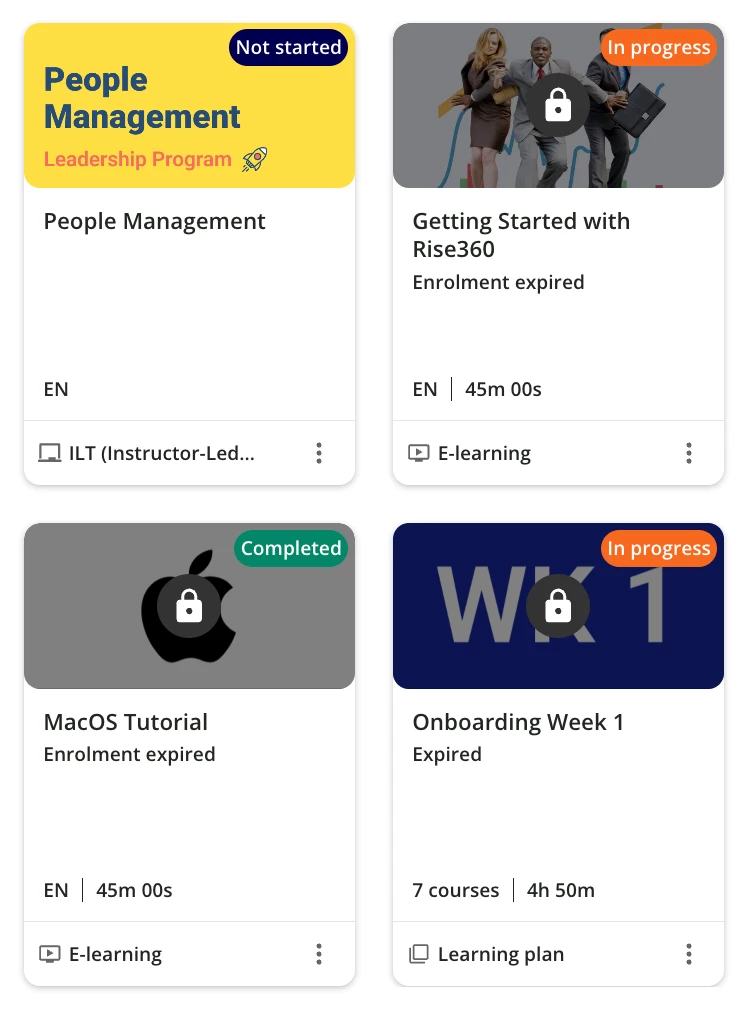
Task: Click the Completed badge on MacOS Tutorial
Action: click(291, 549)
